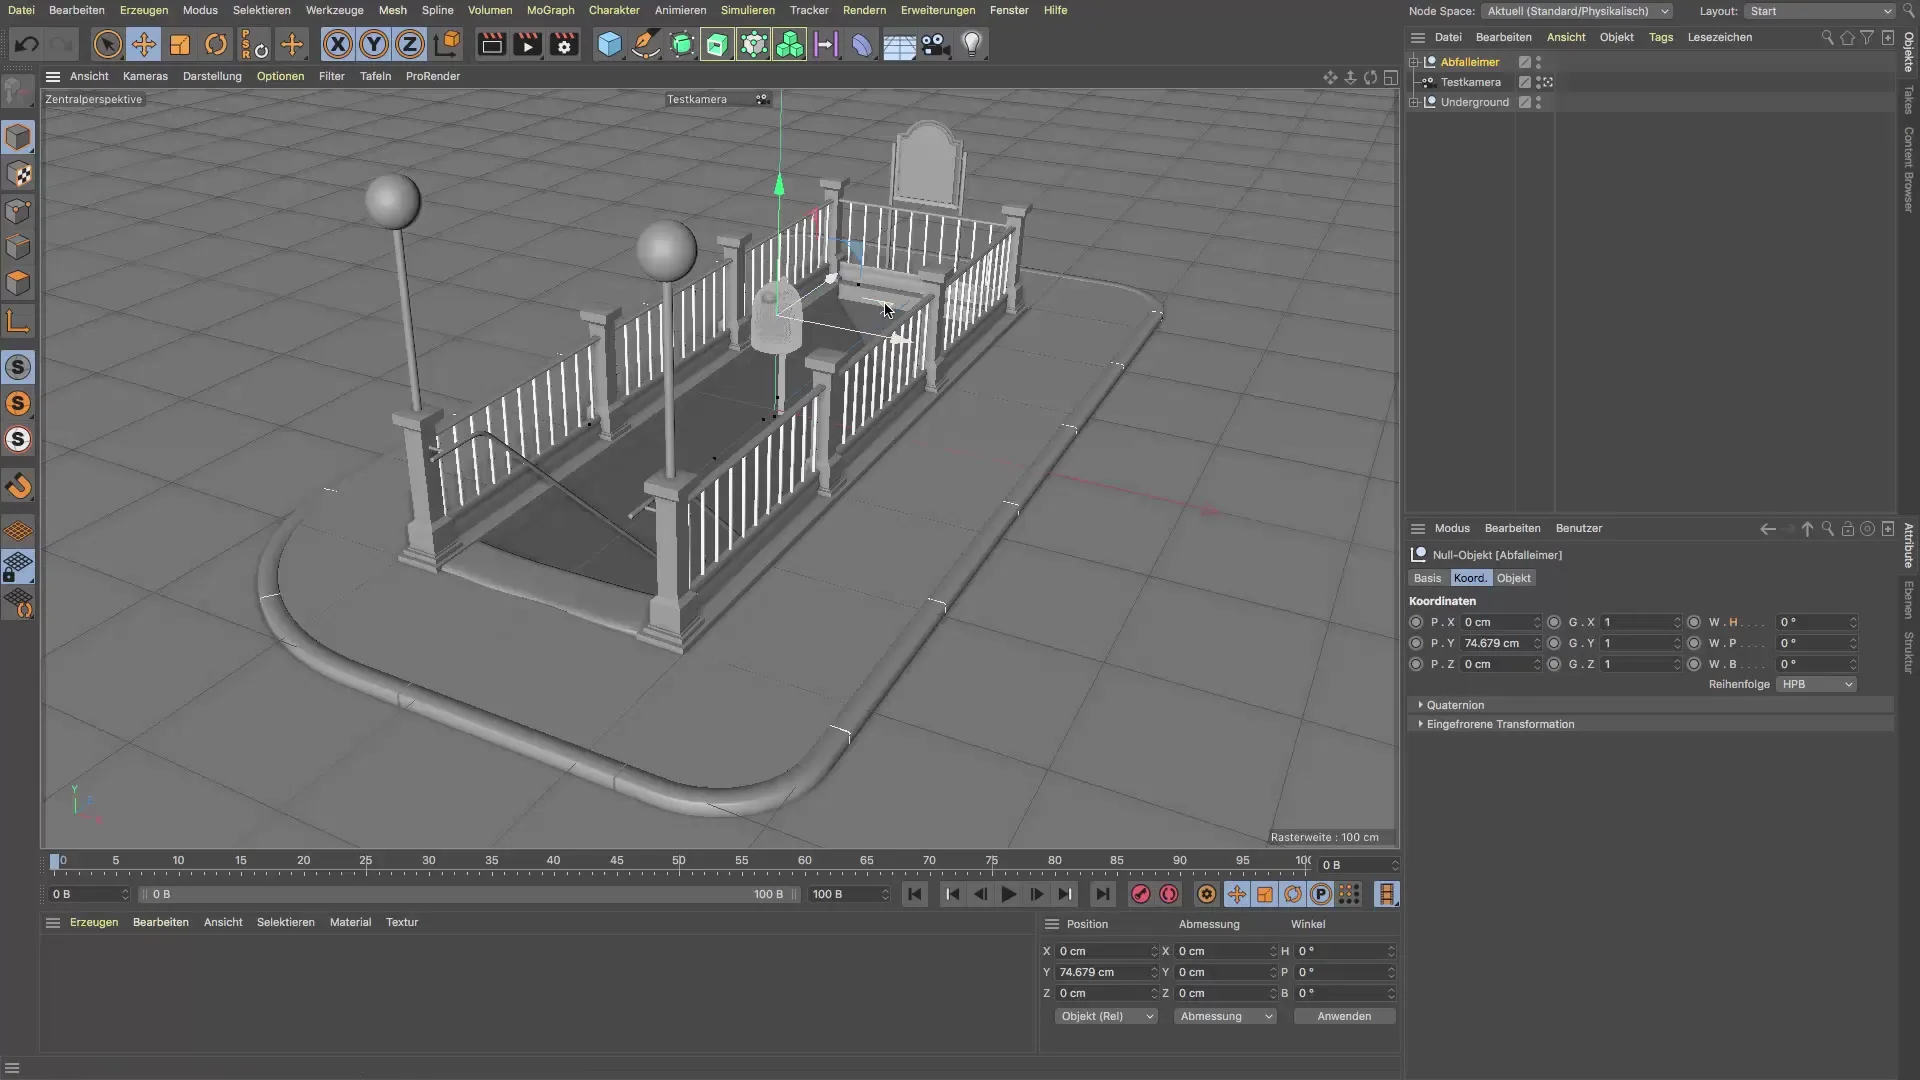Screen dimensions: 1920x1080
Task: Open the render settings gear clapperboard
Action: tap(564, 44)
